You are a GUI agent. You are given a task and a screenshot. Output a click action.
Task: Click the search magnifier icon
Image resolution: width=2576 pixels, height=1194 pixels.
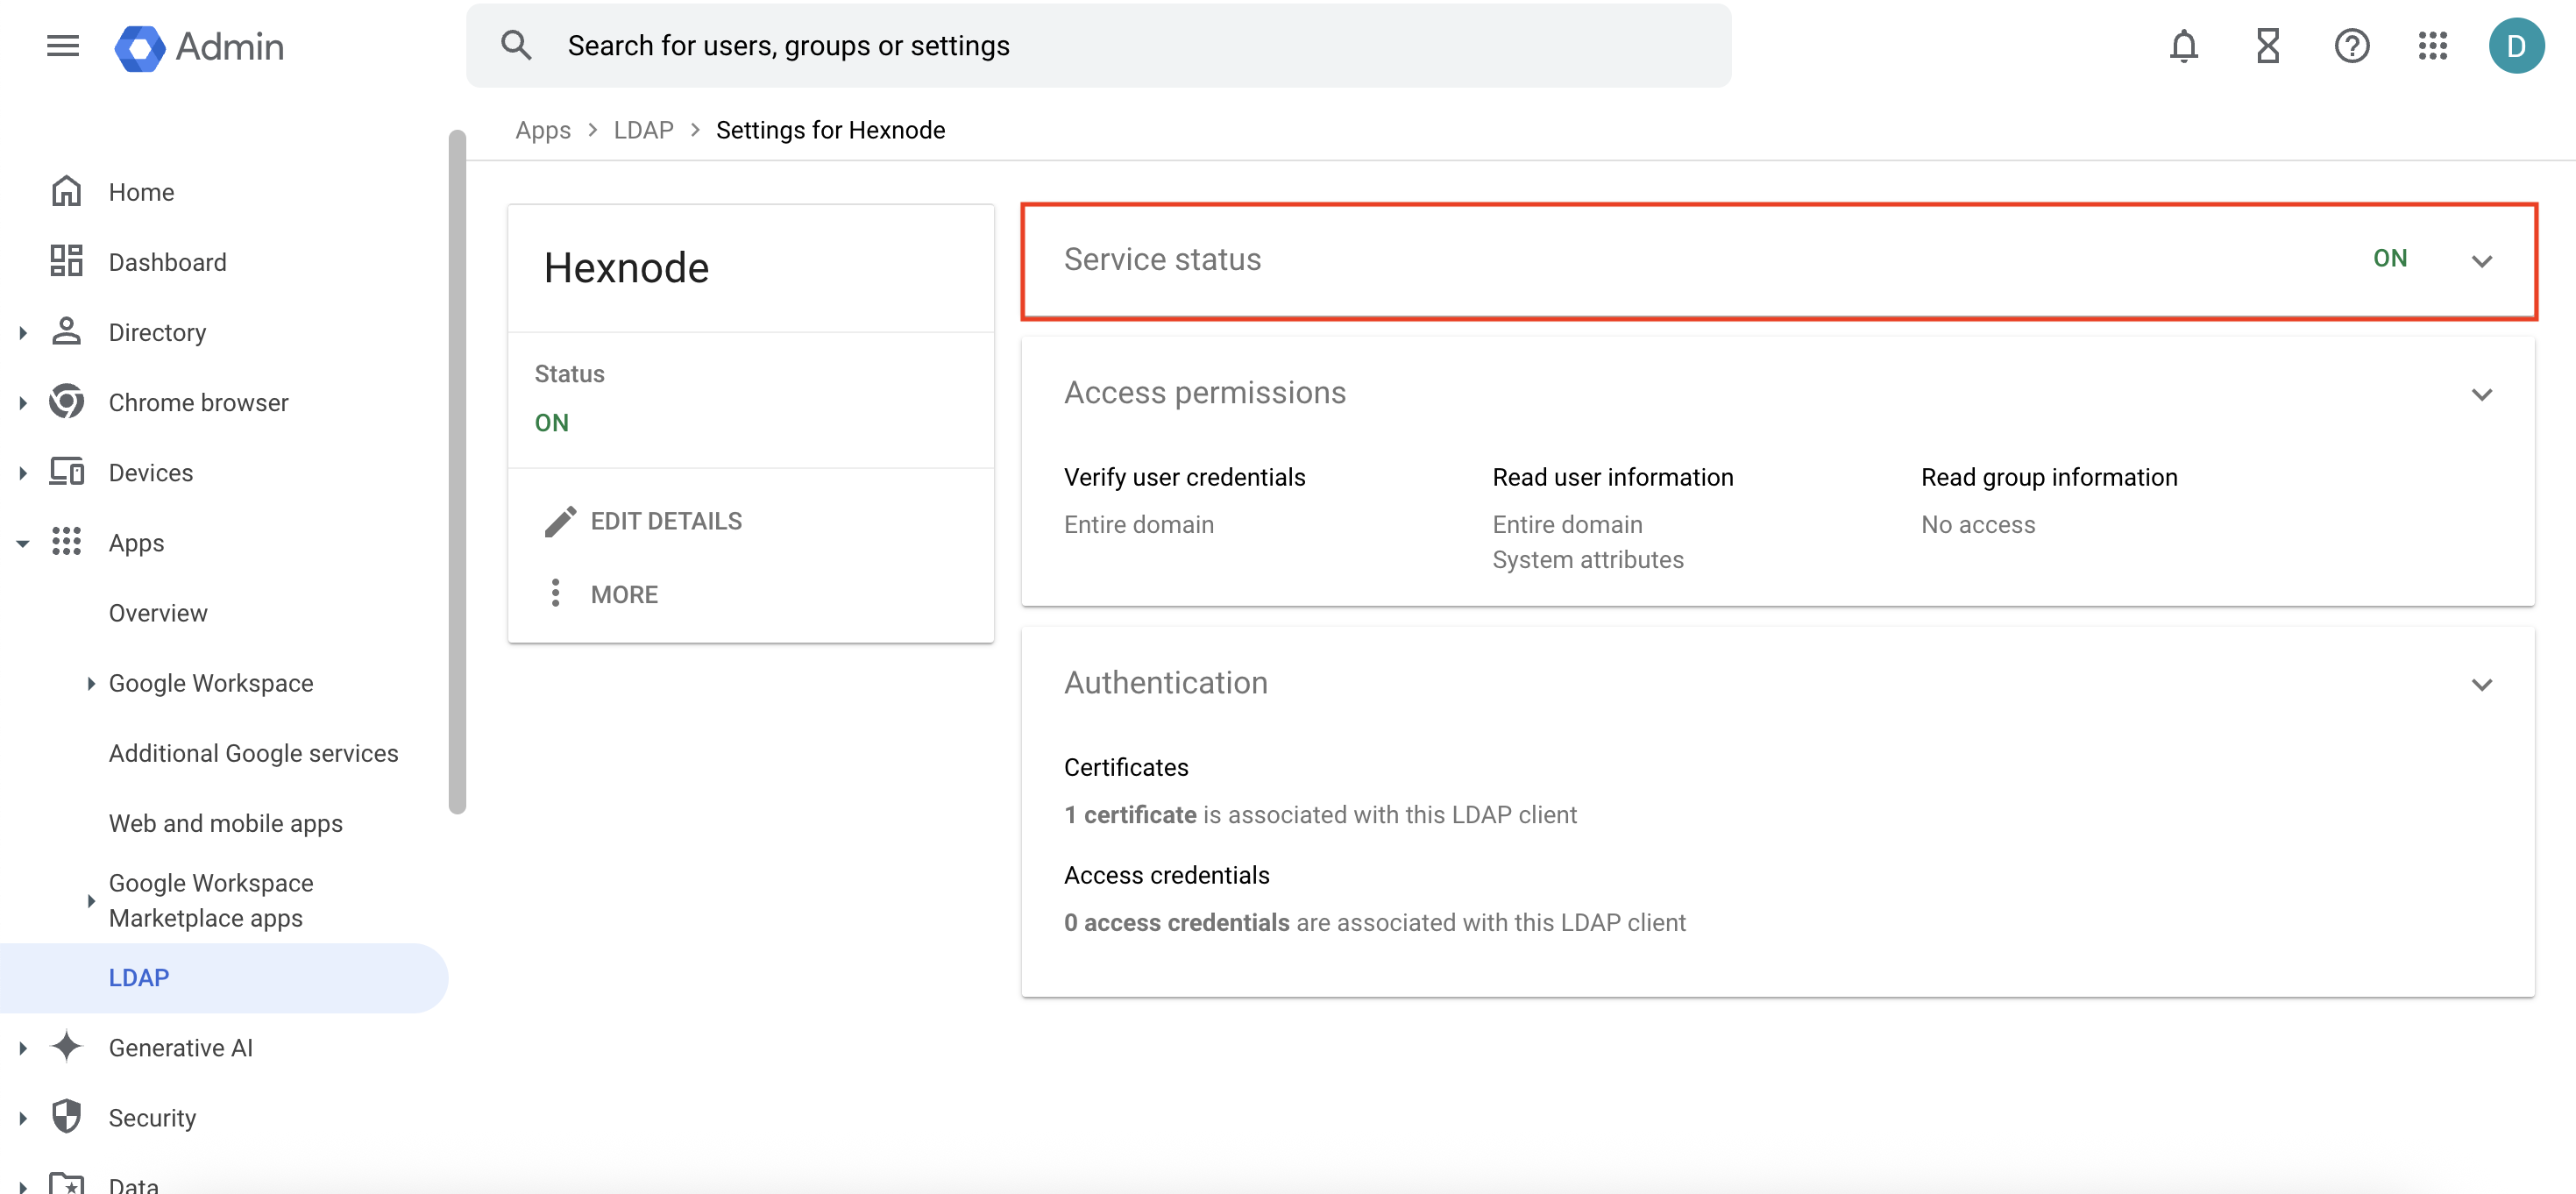point(516,45)
